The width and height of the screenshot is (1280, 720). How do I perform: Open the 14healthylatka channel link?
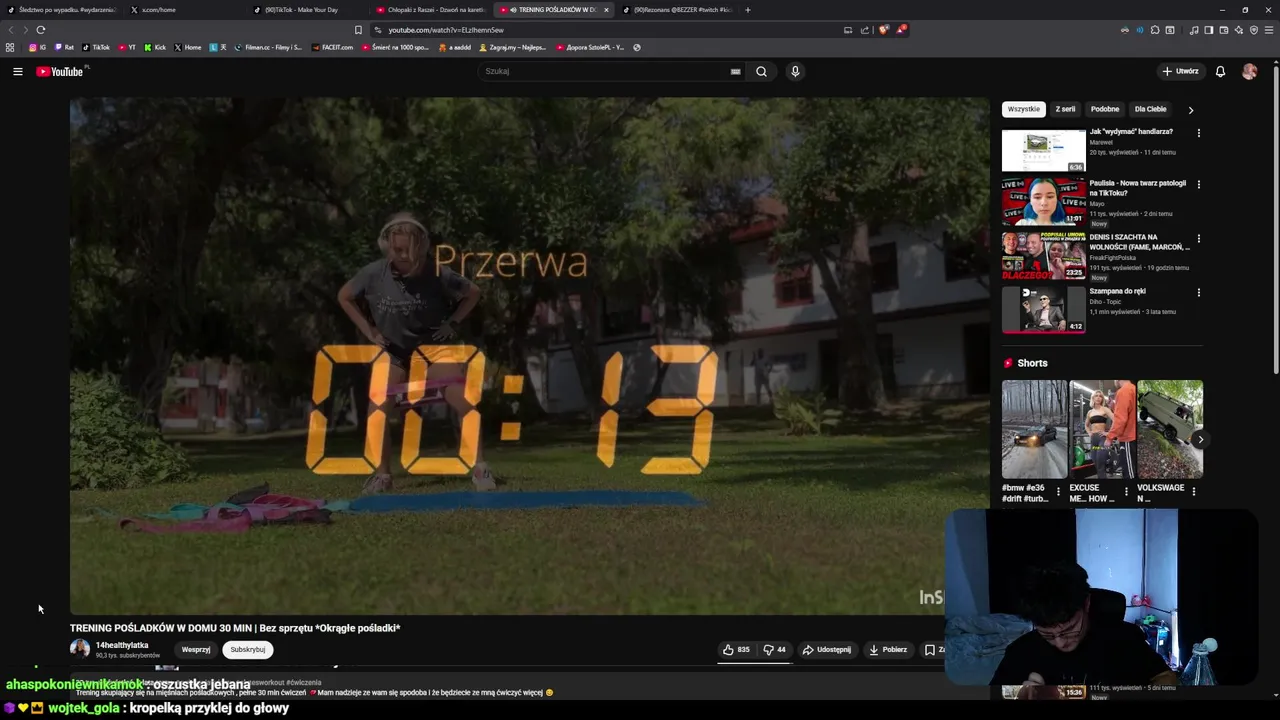[122, 645]
